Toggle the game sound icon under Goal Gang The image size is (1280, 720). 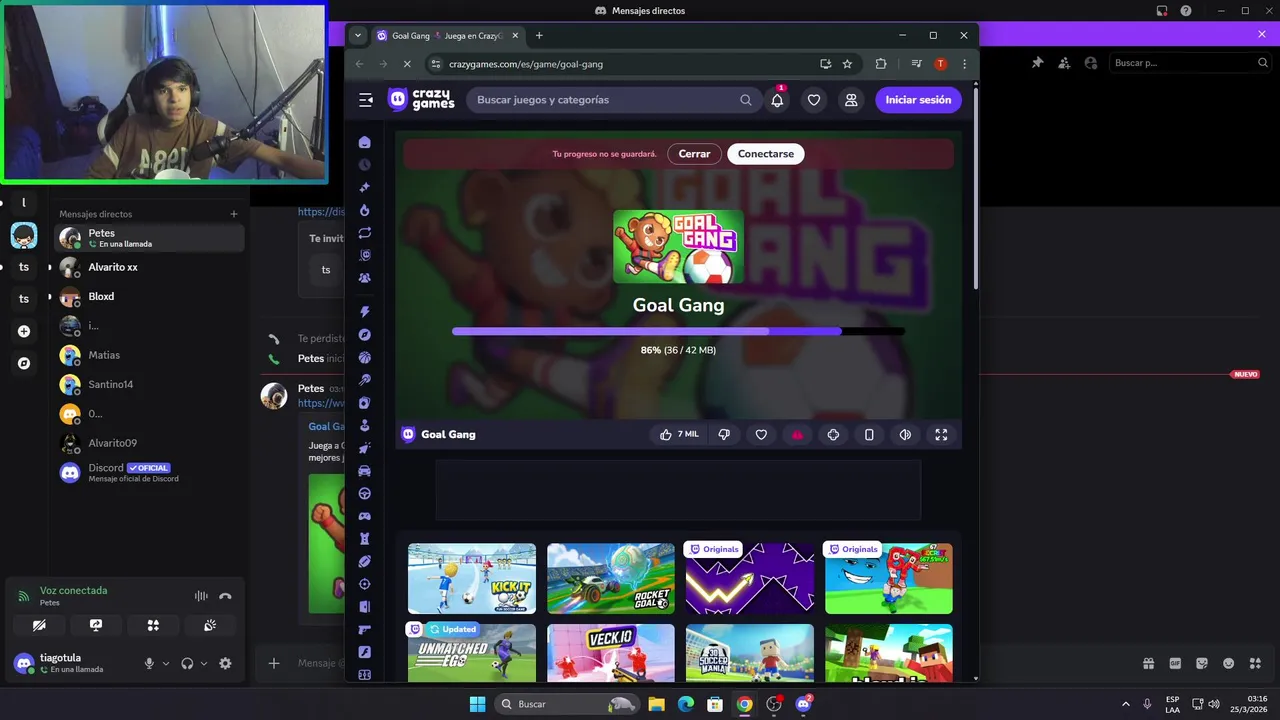click(905, 434)
